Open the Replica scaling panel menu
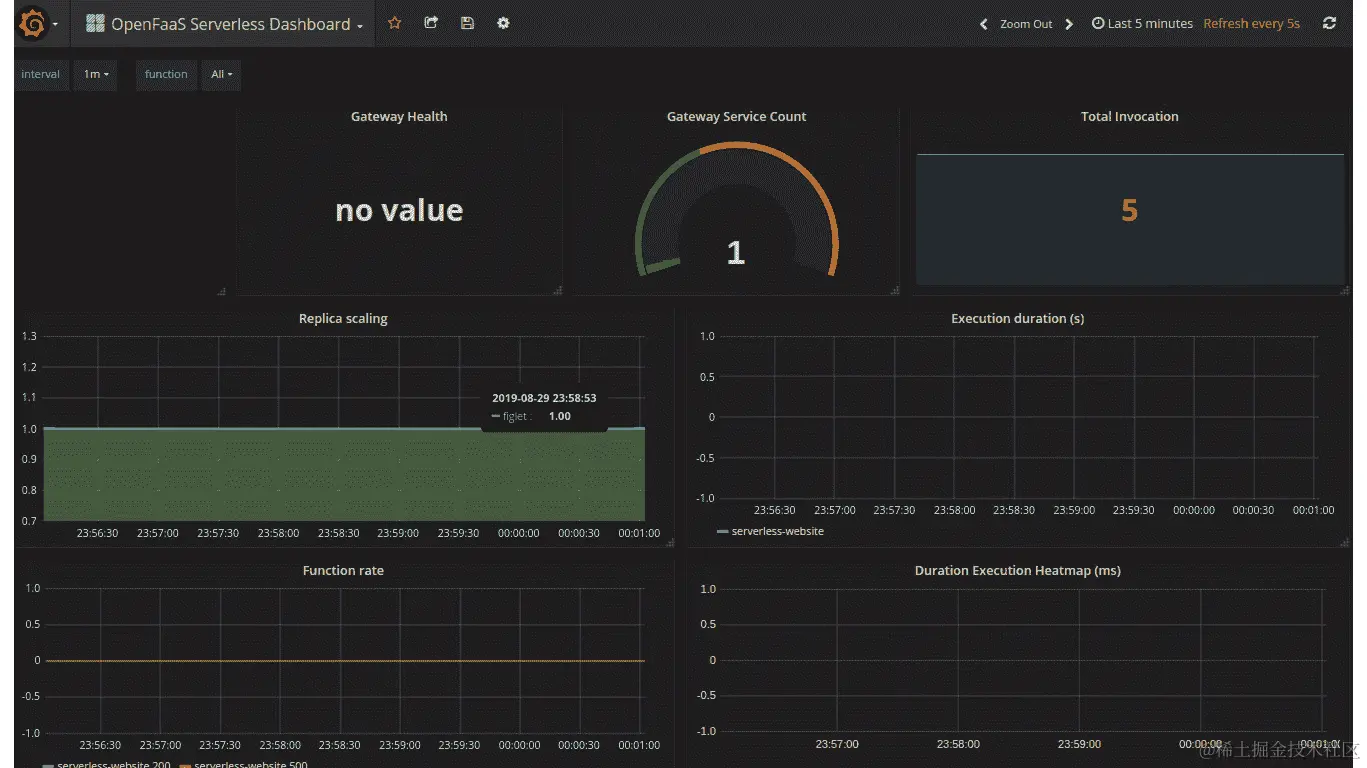Image resolution: width=1367 pixels, height=768 pixels. click(x=343, y=318)
